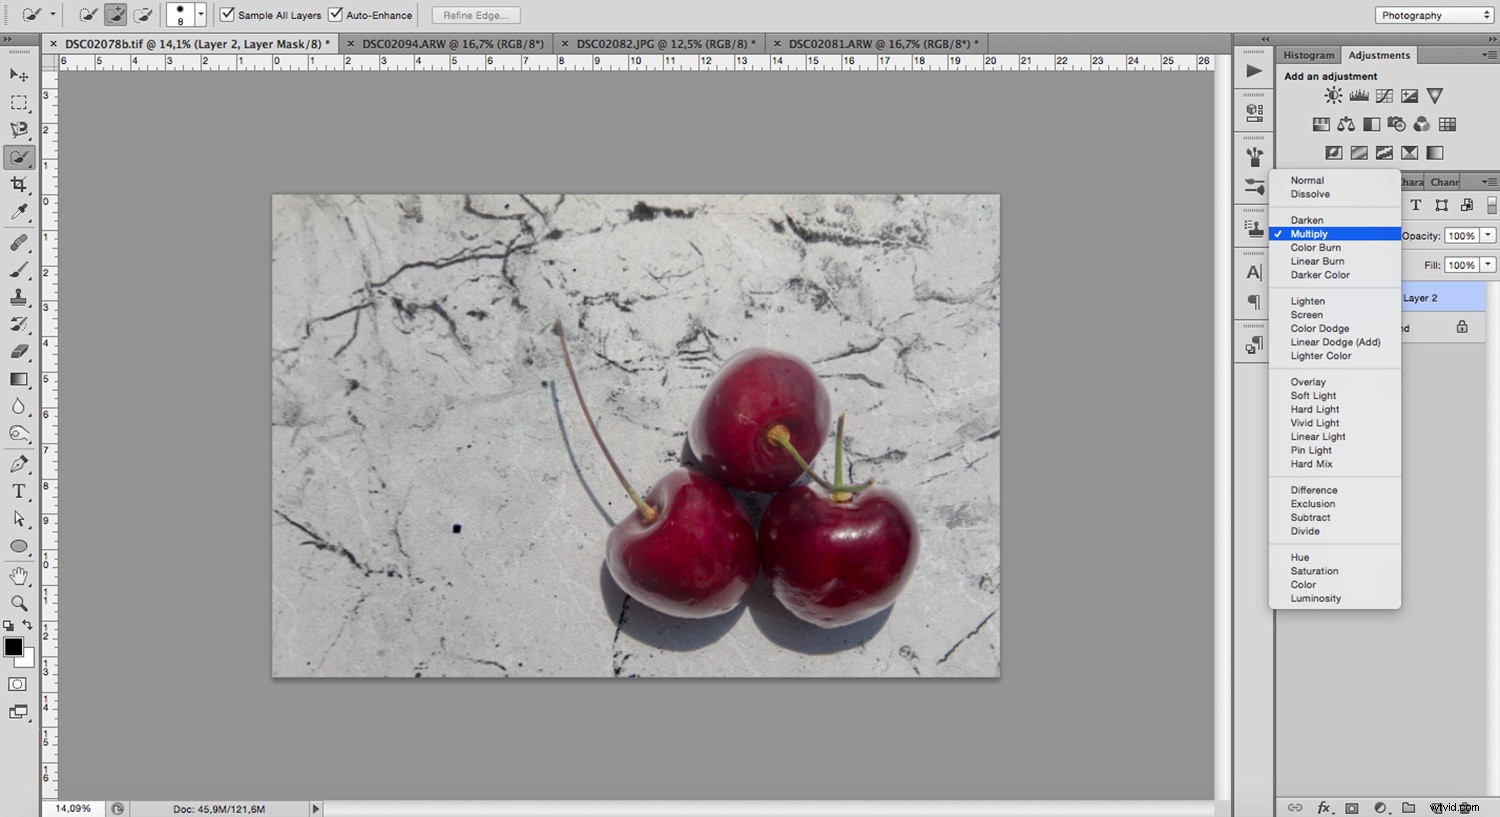This screenshot has height=817, width=1500.
Task: Add a Curves adjustment layer
Action: [x=1383, y=95]
